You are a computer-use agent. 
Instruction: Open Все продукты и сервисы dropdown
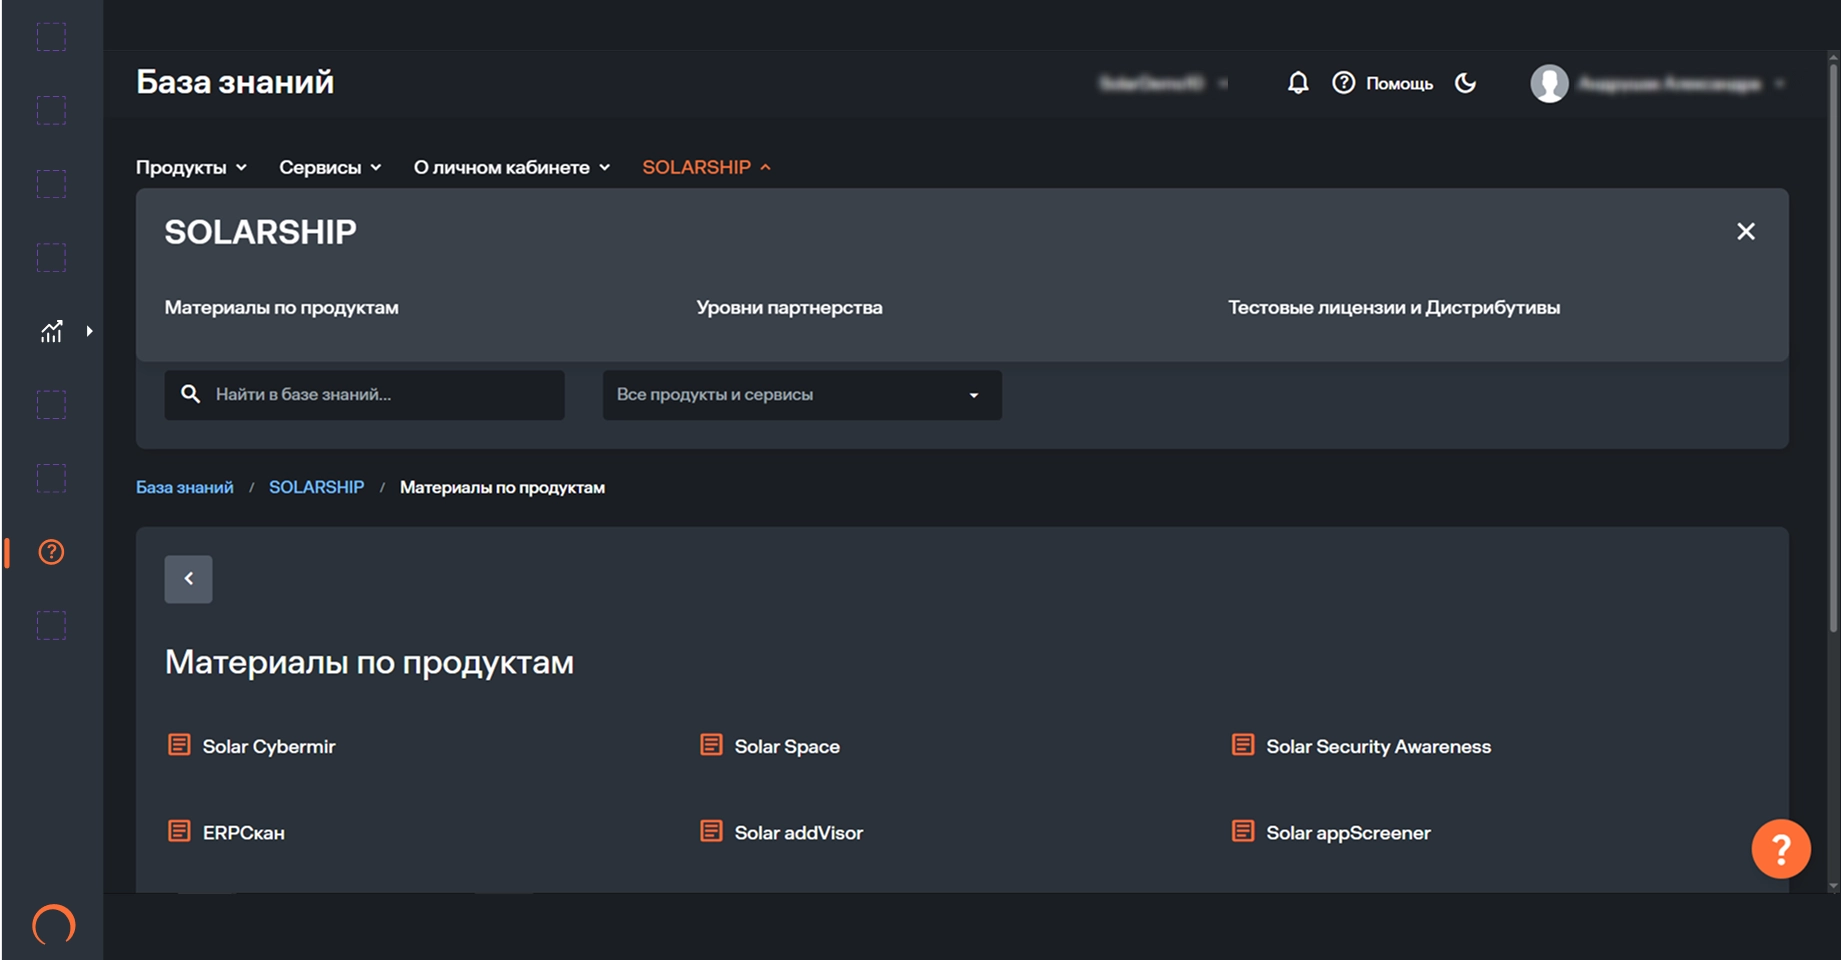click(x=802, y=395)
